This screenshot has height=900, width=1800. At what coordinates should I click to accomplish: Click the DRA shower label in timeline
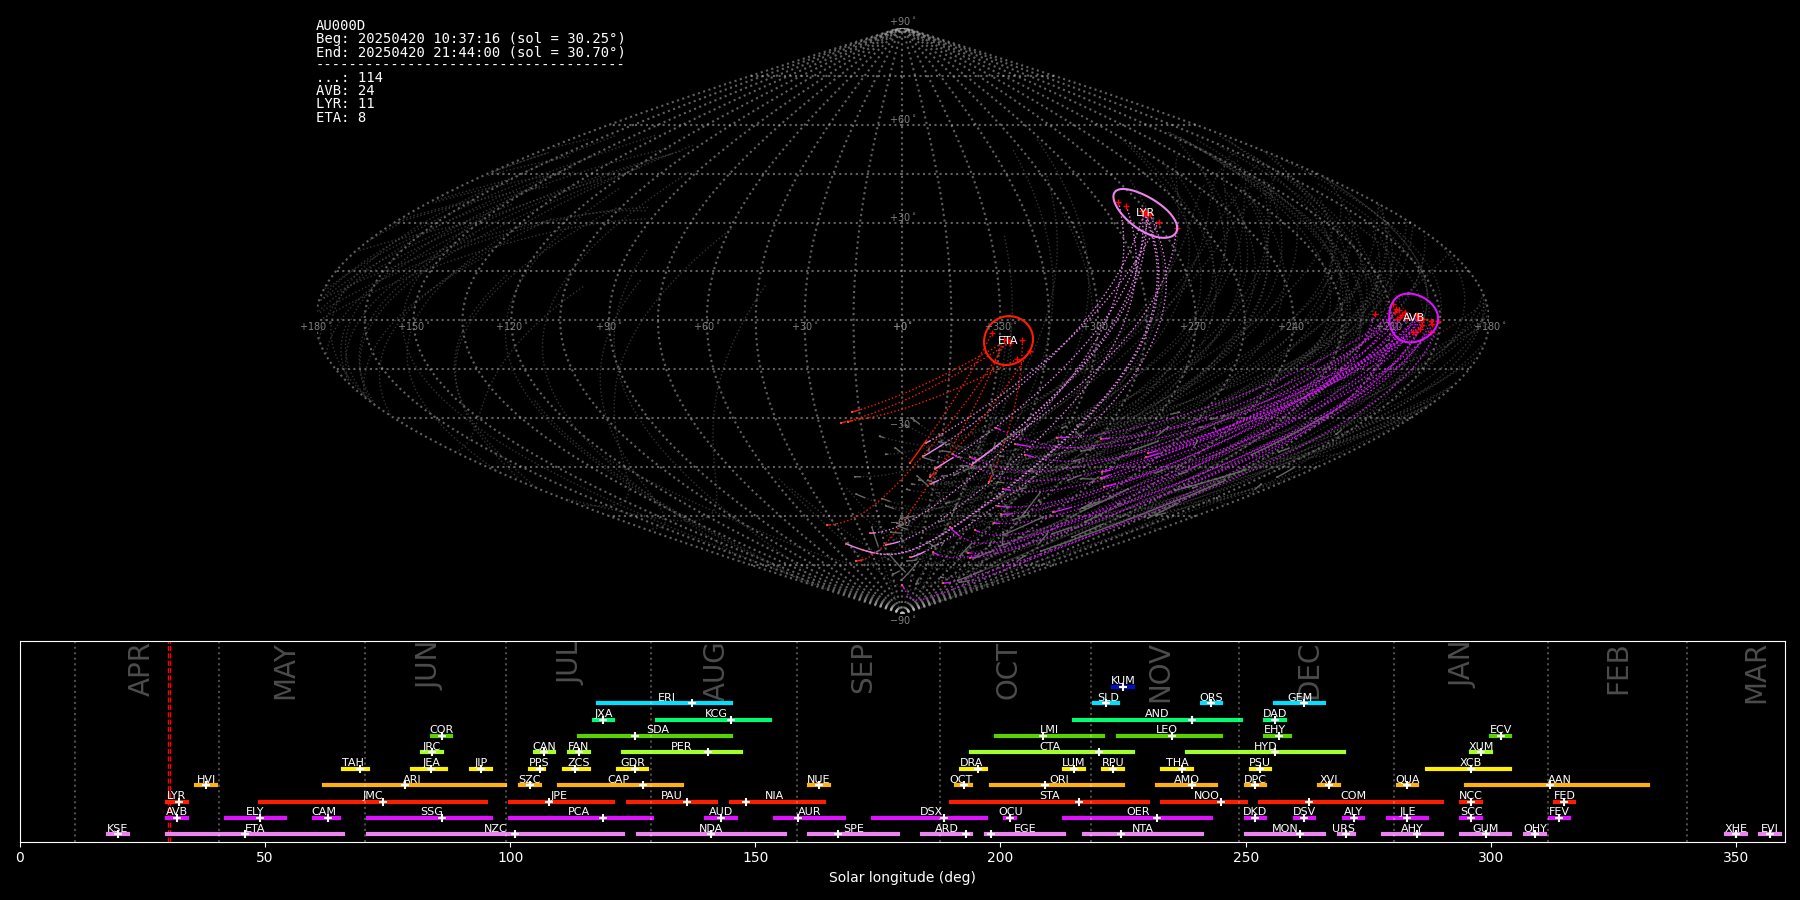click(971, 763)
